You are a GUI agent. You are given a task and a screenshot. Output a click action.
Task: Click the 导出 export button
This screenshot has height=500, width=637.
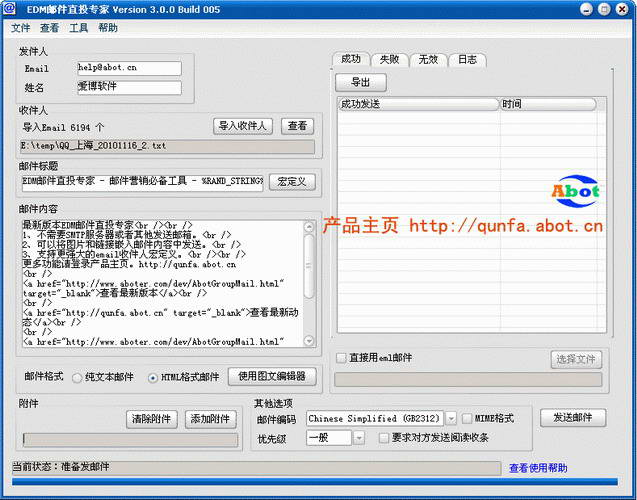[360, 82]
